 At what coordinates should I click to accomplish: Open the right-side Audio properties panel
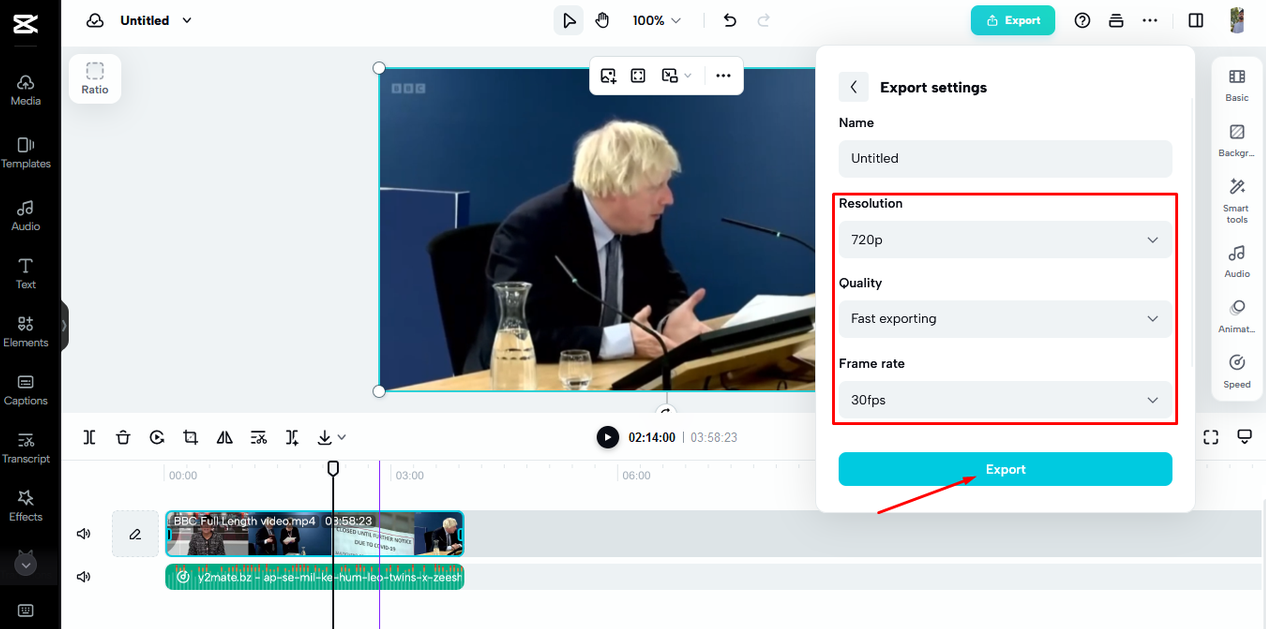point(1237,261)
